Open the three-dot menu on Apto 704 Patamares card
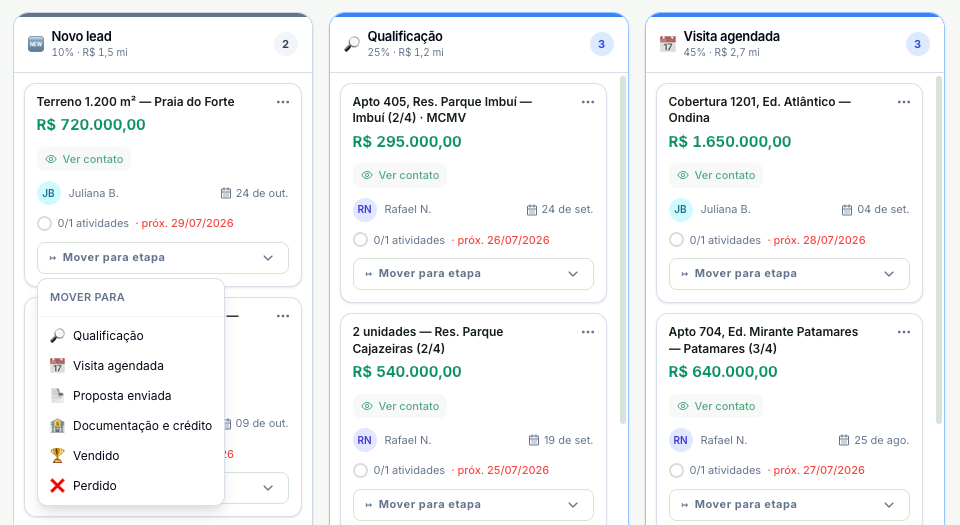Viewport: 960px width, 525px height. pyautogui.click(x=904, y=332)
